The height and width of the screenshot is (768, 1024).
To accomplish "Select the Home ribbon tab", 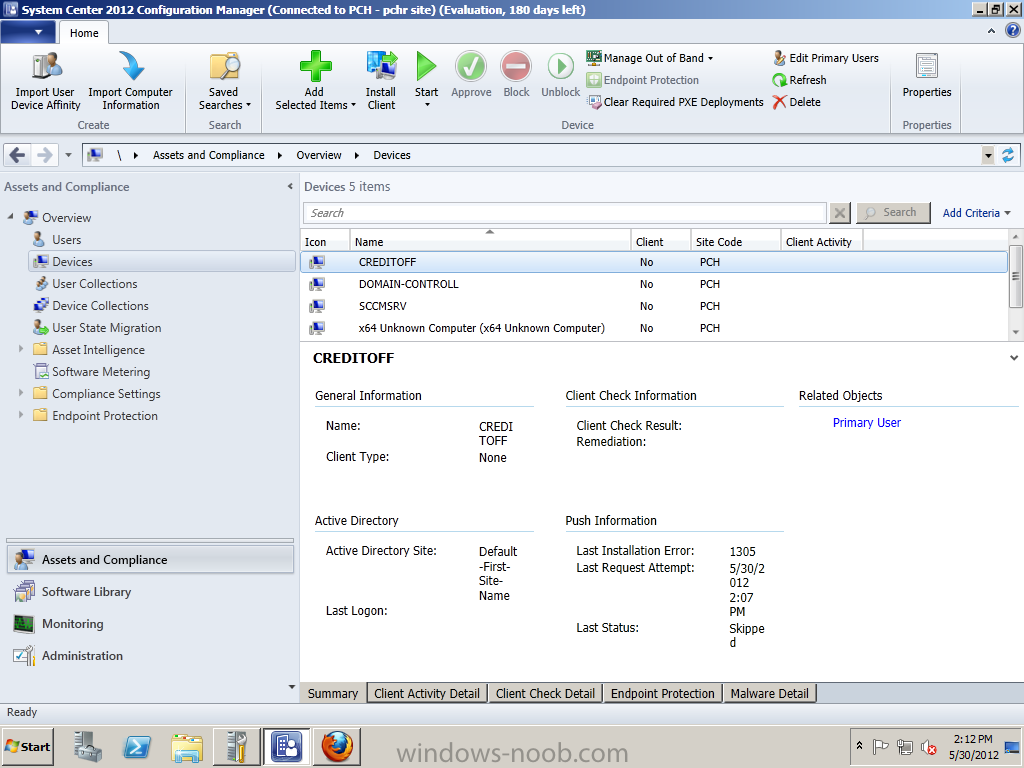I will [84, 33].
